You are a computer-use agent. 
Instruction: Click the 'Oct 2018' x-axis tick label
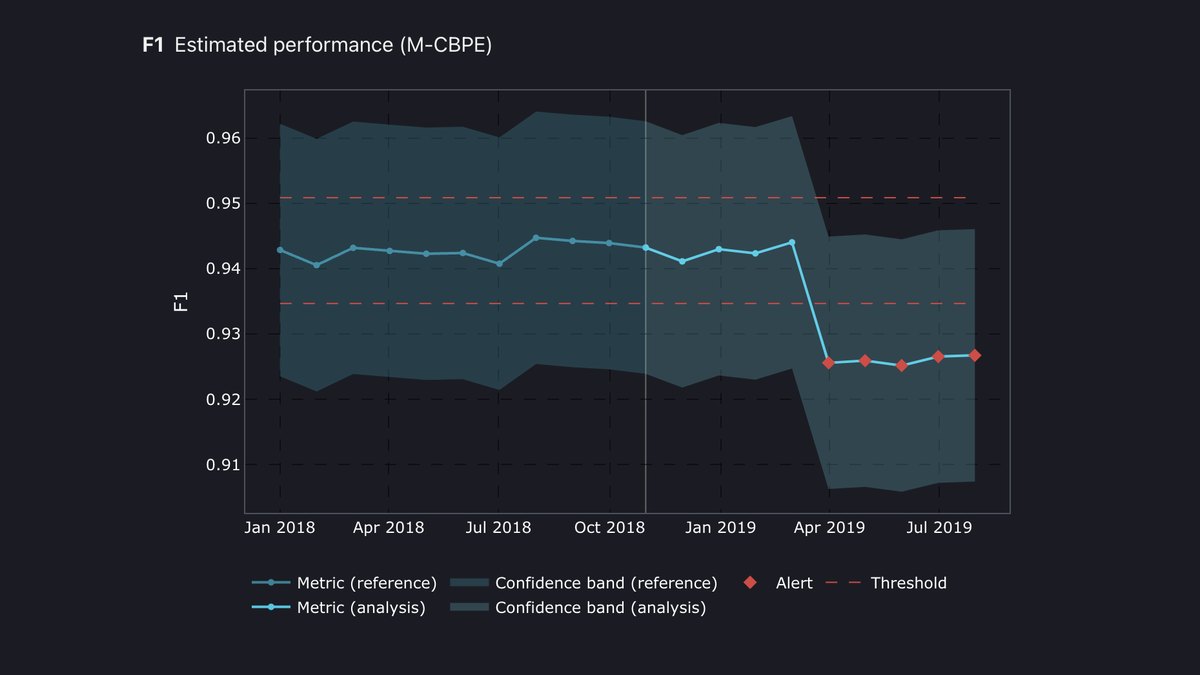[609, 527]
